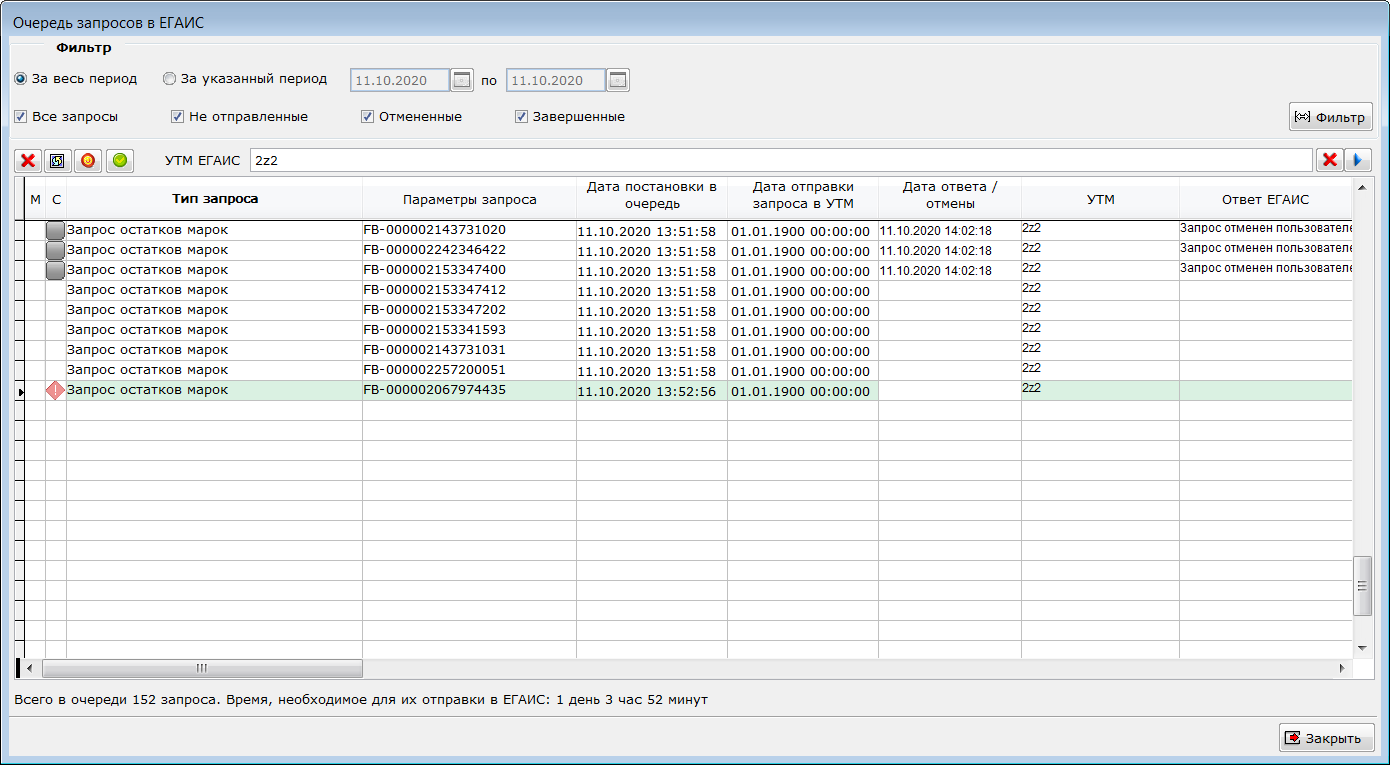Click the 'М' column header
The width and height of the screenshot is (1390, 765).
[x=36, y=199]
